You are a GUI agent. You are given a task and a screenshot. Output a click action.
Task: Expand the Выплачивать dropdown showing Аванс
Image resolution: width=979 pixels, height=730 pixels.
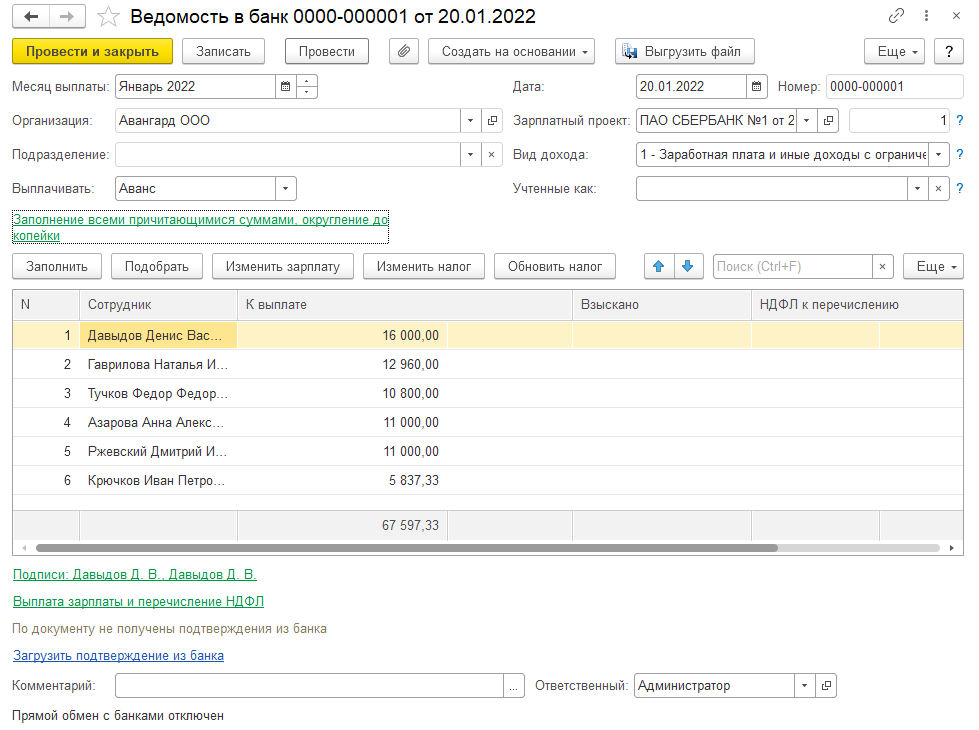click(285, 189)
